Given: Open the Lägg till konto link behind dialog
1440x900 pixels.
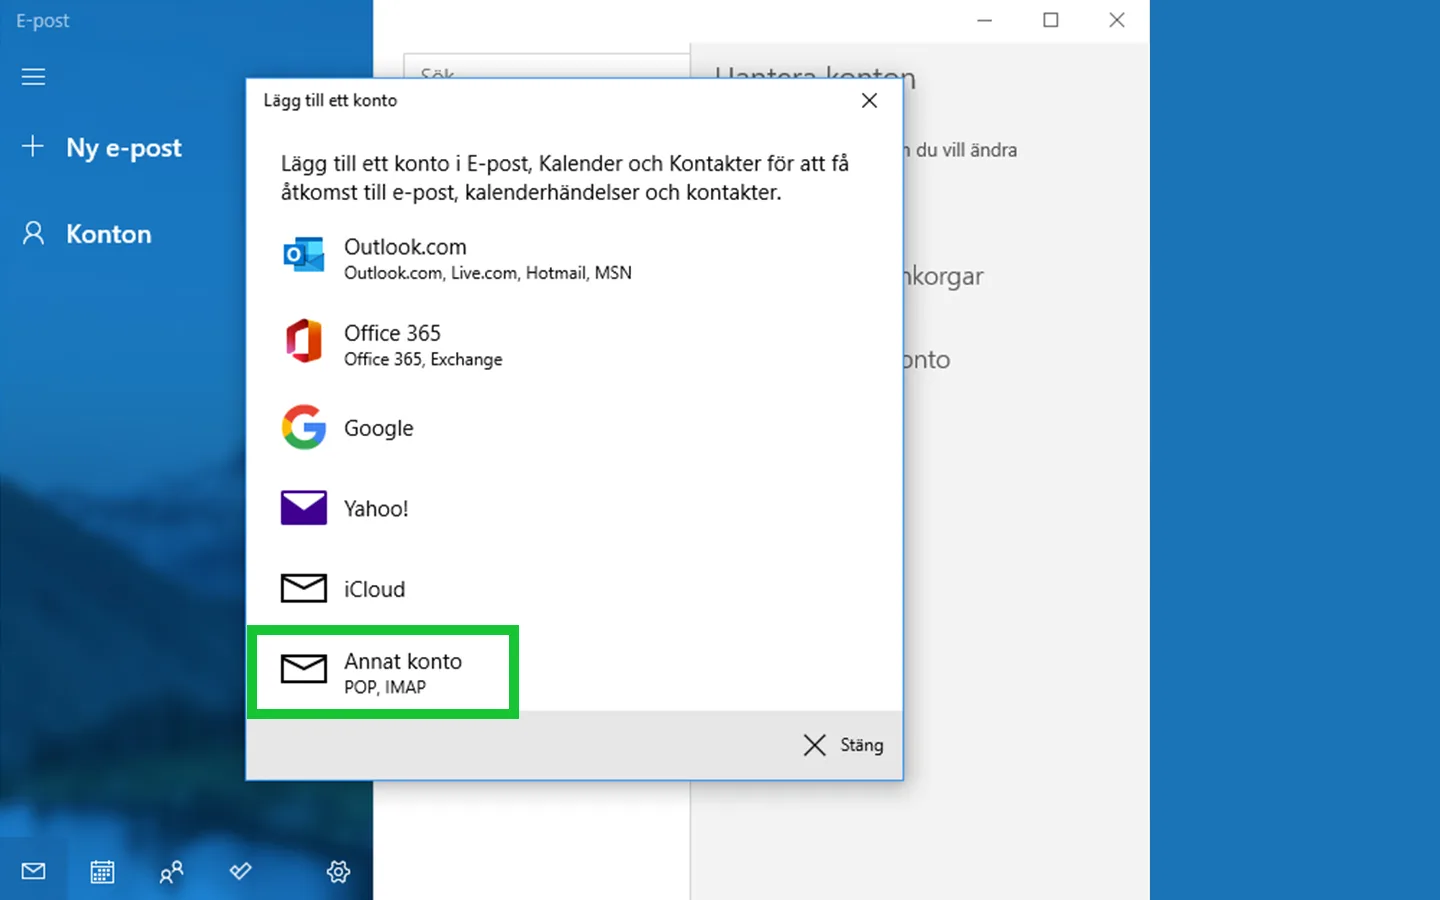Looking at the screenshot, I should 930,359.
